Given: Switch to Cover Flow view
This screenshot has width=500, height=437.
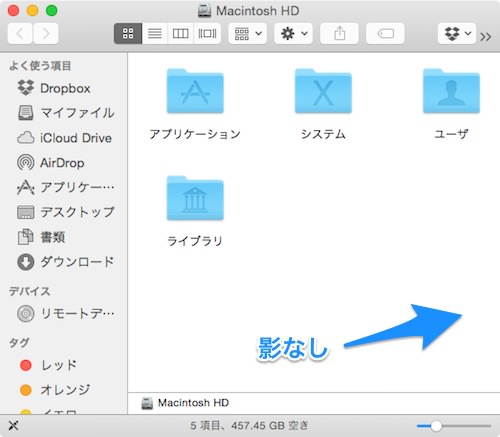Looking at the screenshot, I should [x=207, y=33].
